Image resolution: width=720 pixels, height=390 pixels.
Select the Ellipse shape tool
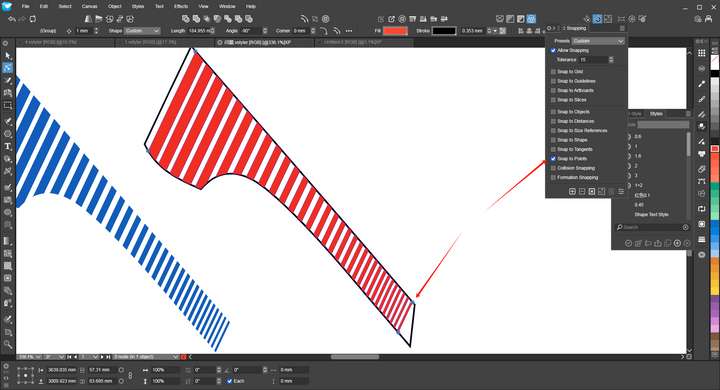[x=7, y=134]
